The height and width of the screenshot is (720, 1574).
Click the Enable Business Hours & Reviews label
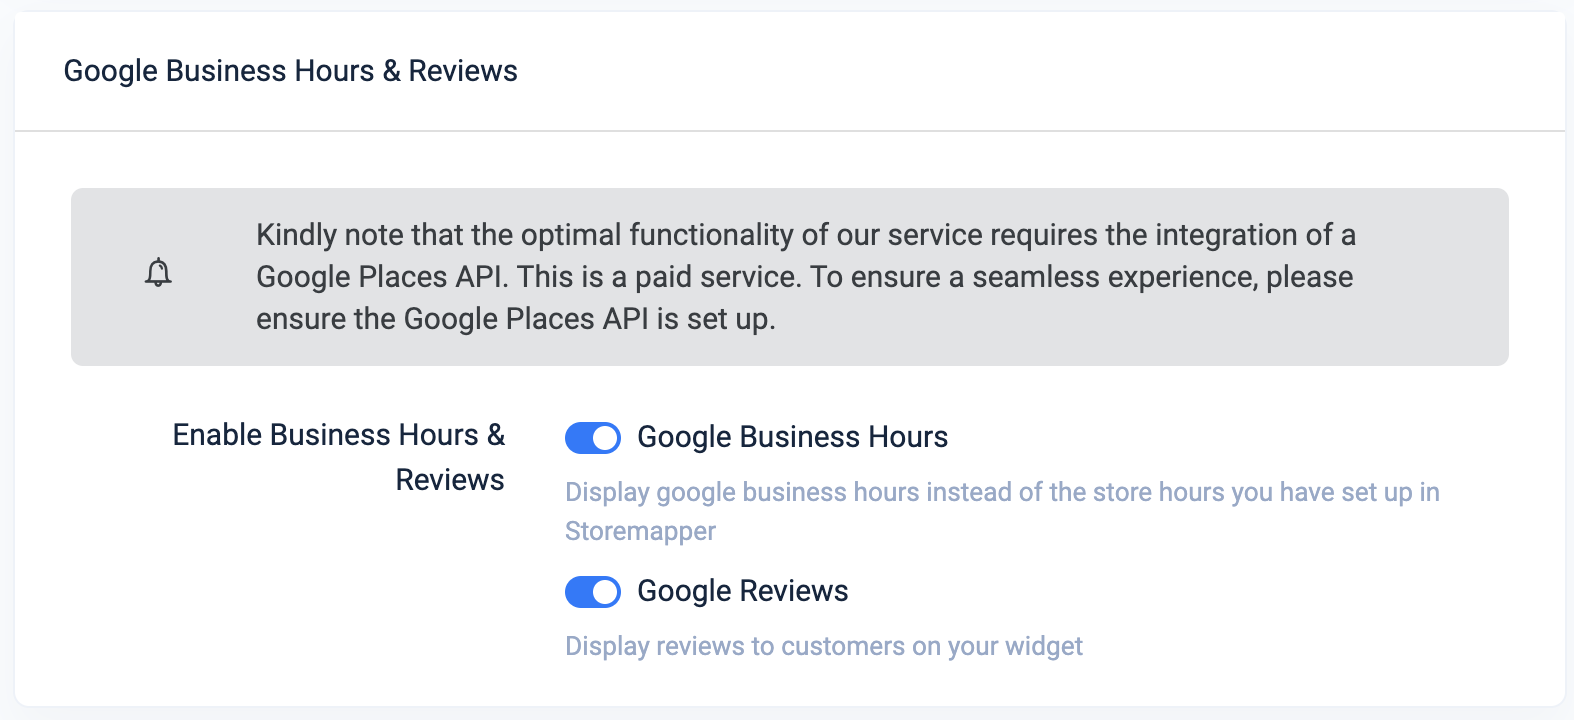(x=340, y=456)
